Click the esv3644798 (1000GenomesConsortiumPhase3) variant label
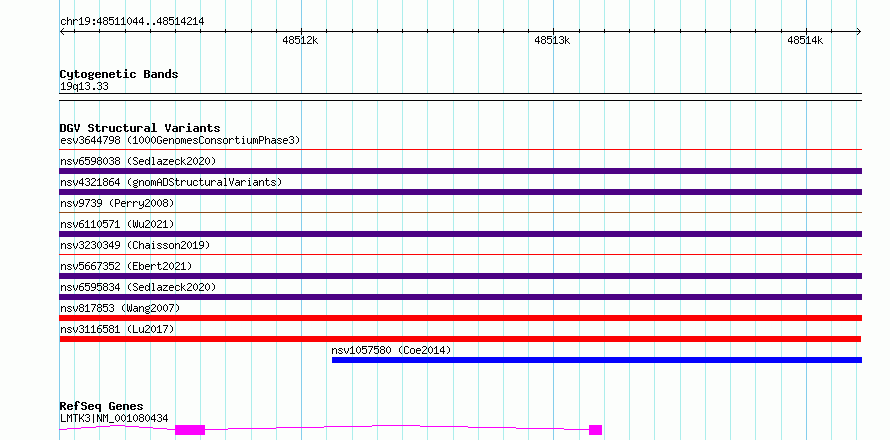The width and height of the screenshot is (890, 440). coord(180,140)
